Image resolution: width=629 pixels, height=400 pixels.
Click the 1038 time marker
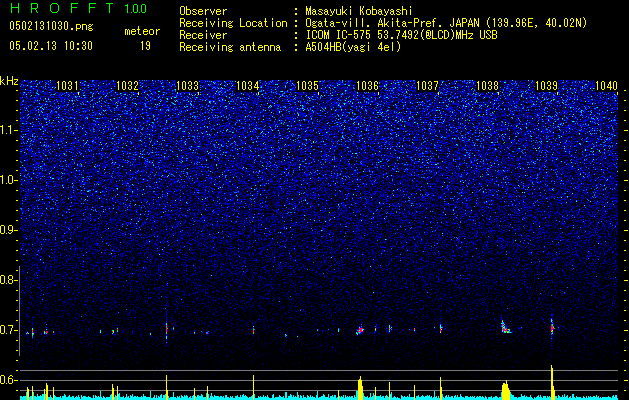click(487, 85)
